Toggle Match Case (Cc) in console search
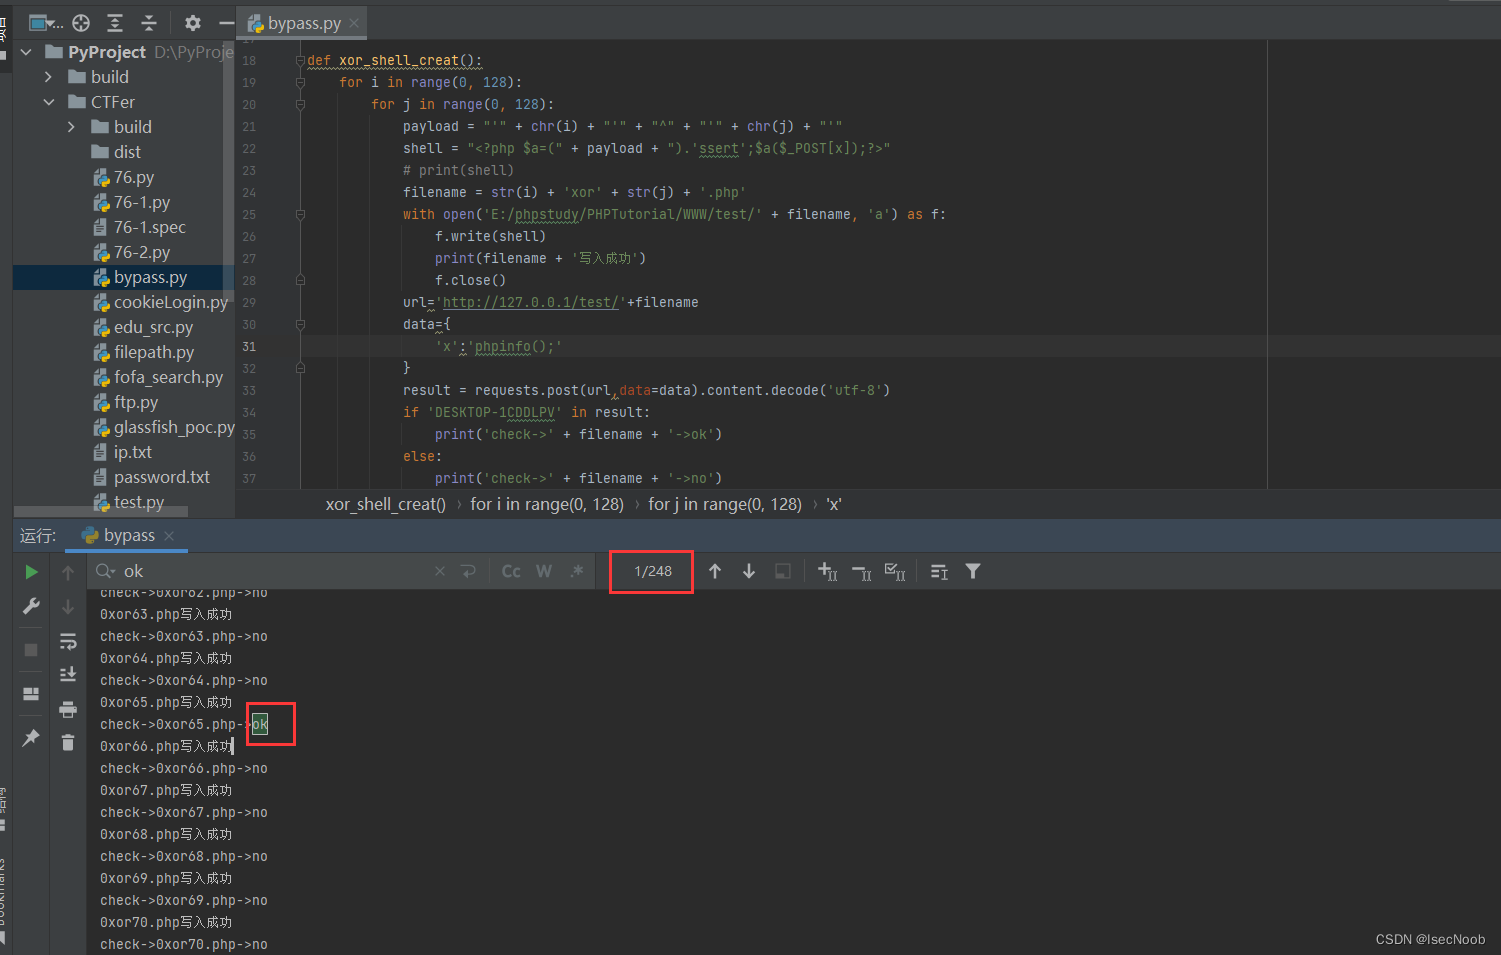The image size is (1501, 955). 511,571
